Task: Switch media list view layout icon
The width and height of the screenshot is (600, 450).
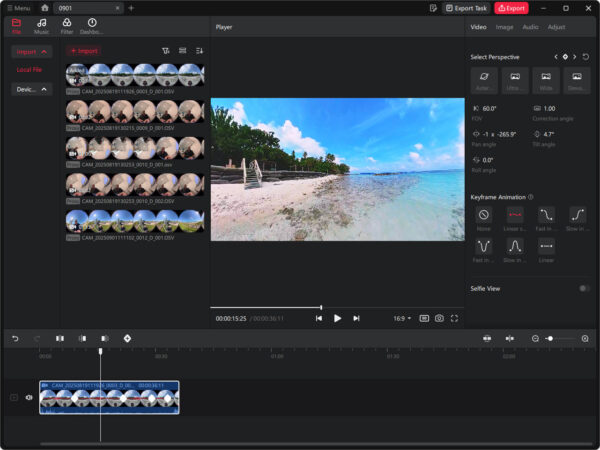Action: tap(183, 51)
